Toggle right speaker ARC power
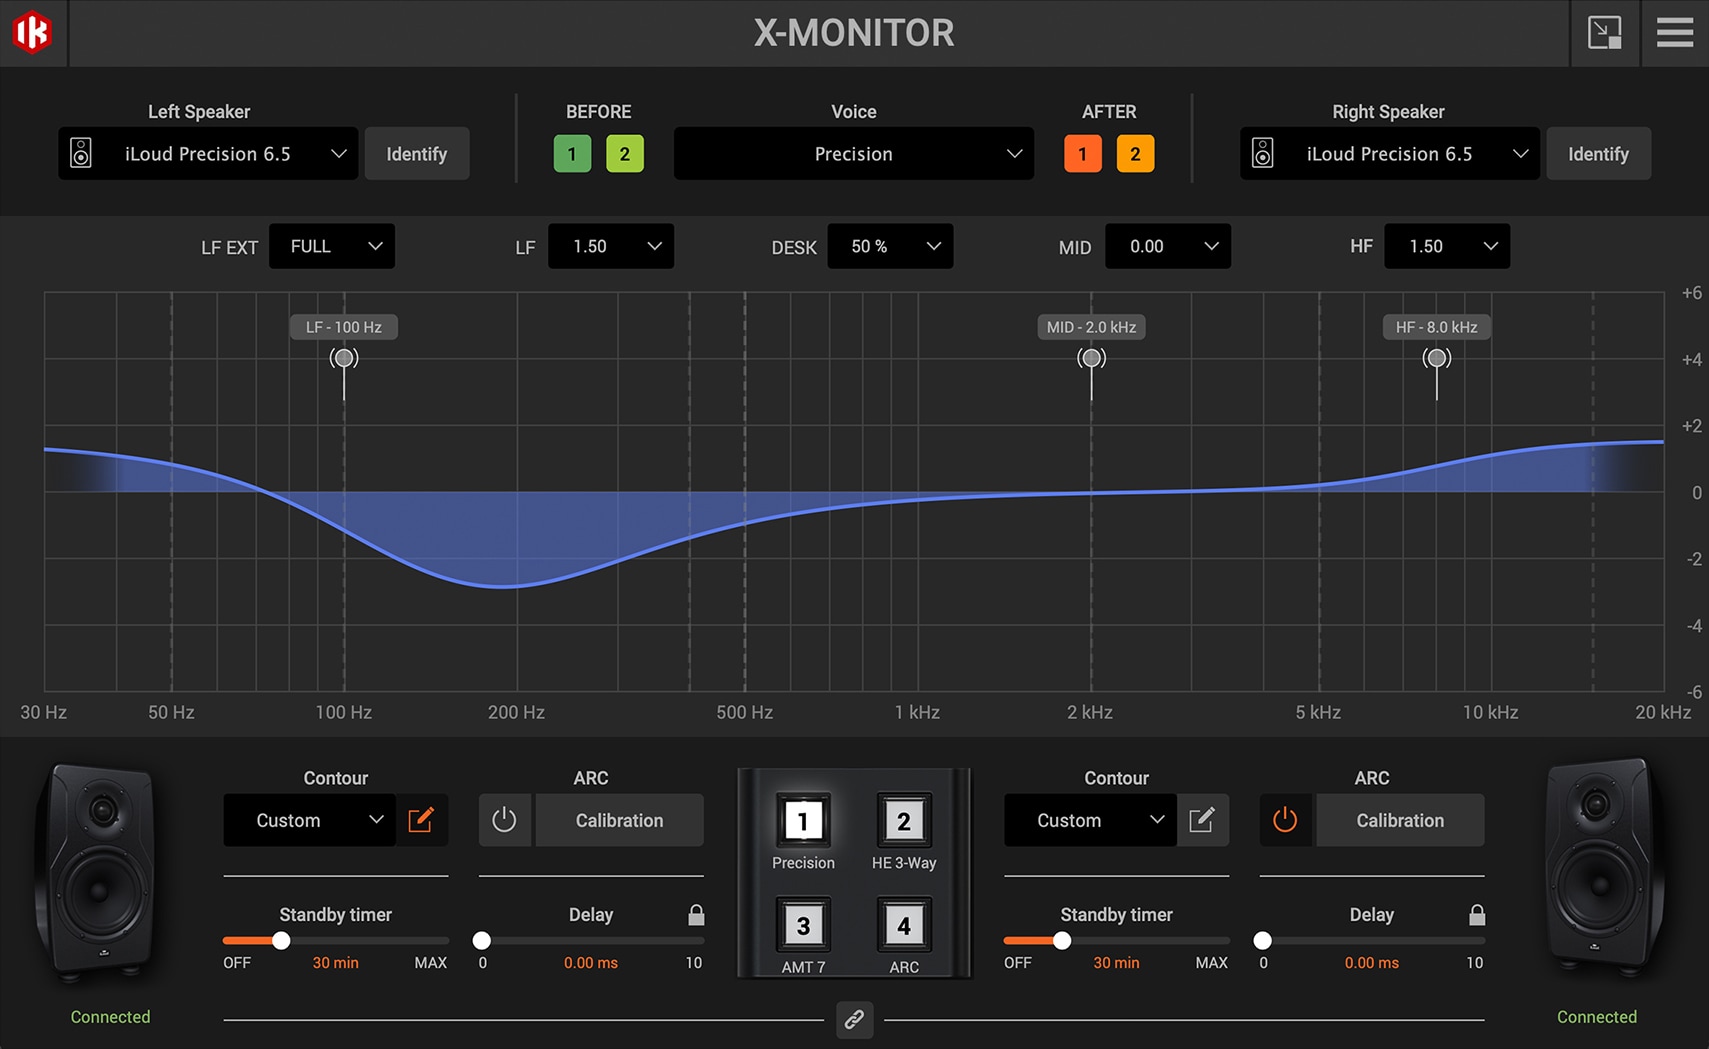 (1285, 820)
